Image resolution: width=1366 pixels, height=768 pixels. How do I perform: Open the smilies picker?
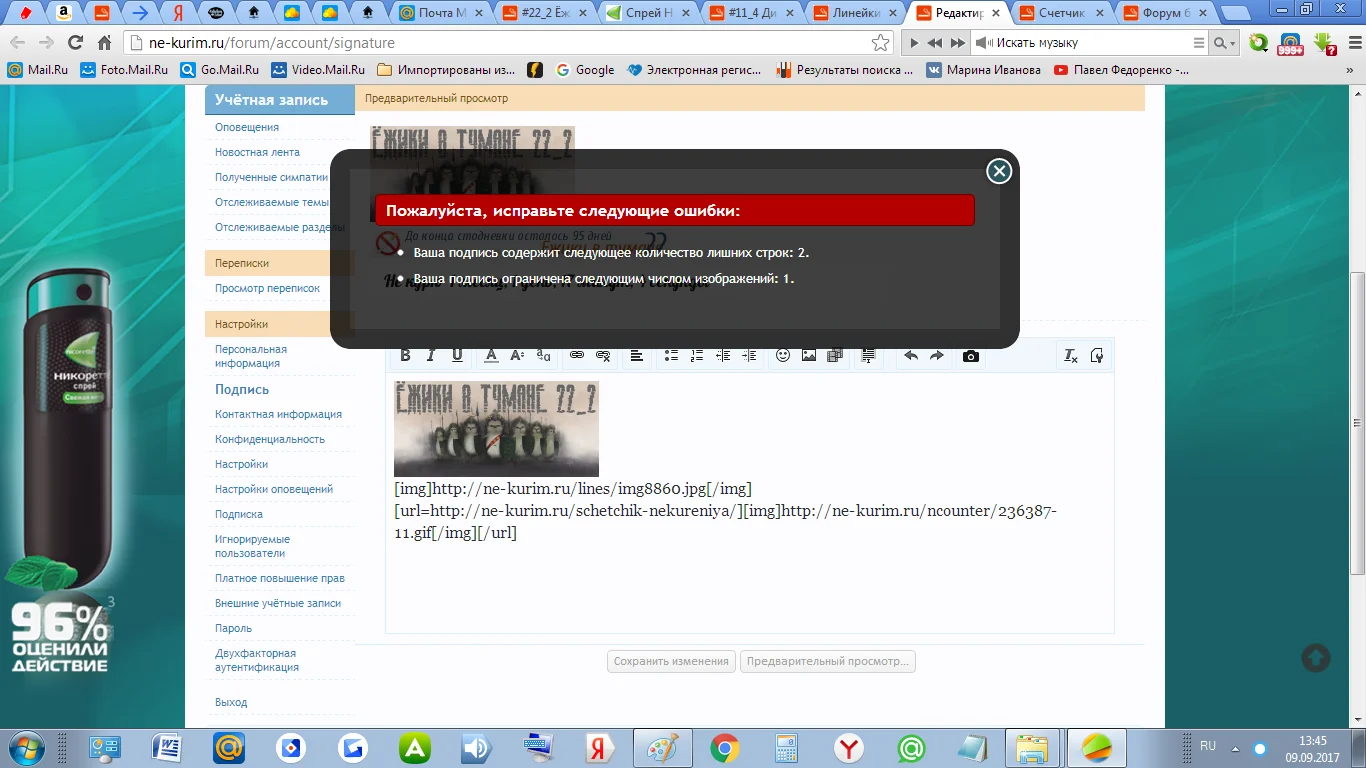coord(783,355)
